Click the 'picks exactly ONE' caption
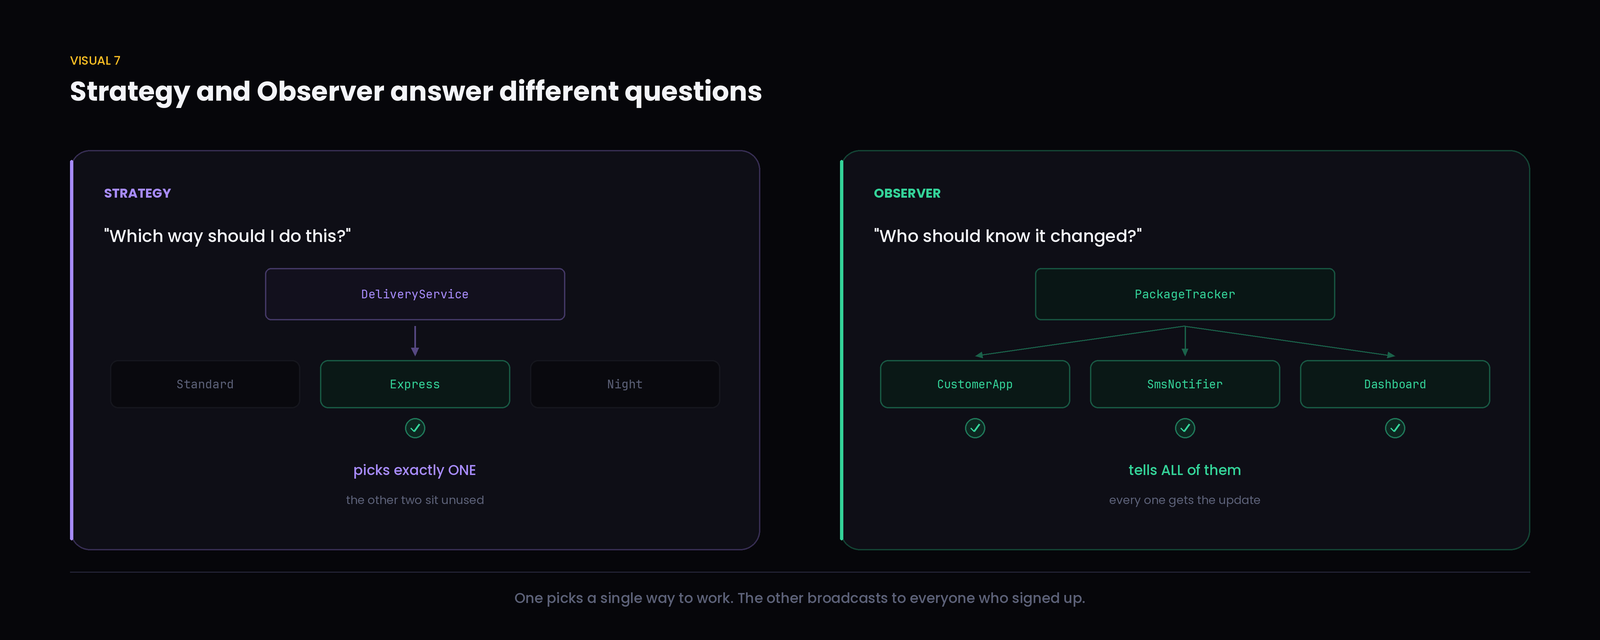Image resolution: width=1600 pixels, height=640 pixels. 415,470
